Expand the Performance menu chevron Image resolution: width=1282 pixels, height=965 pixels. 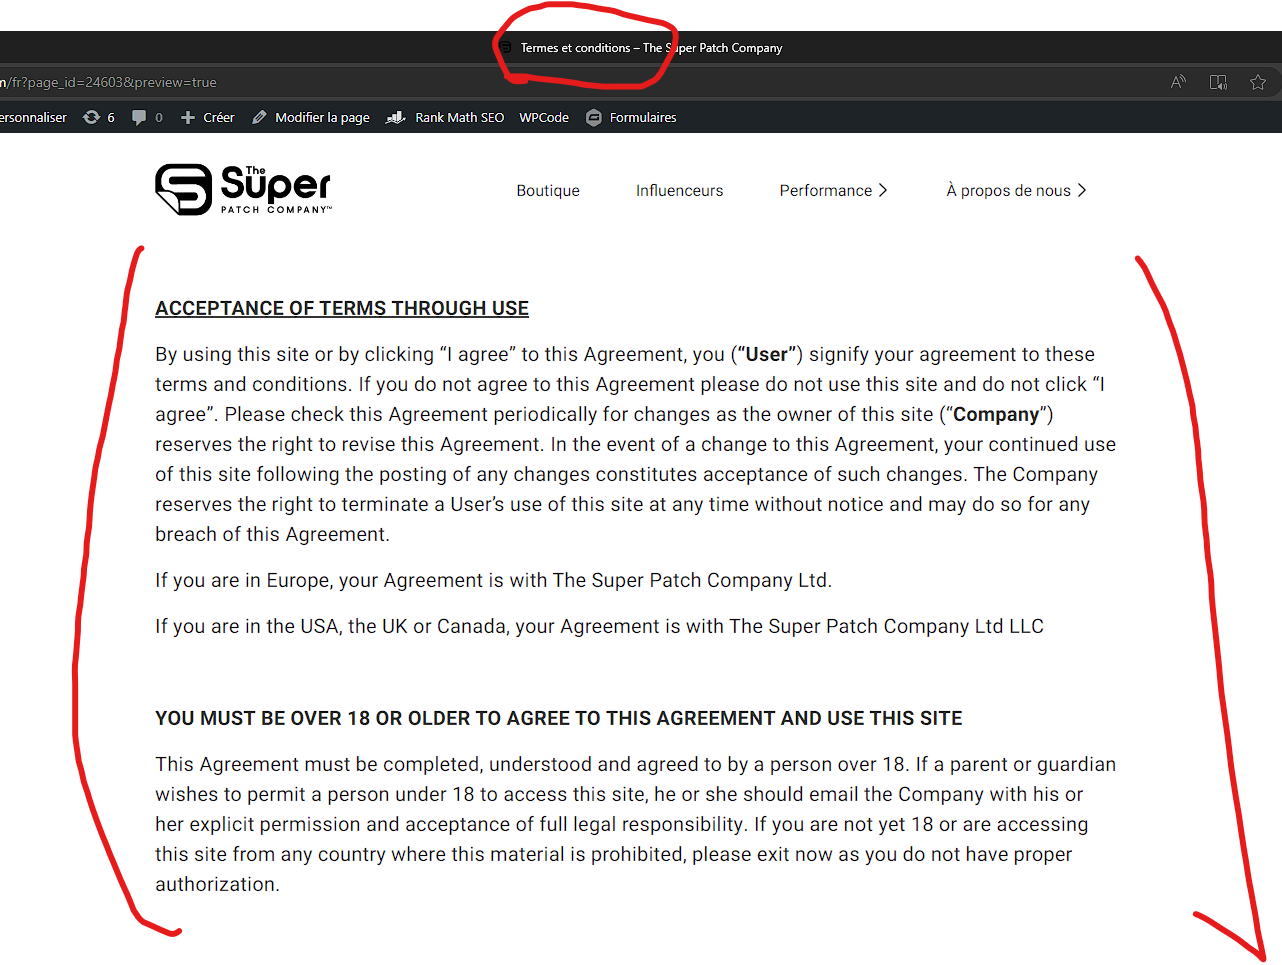coord(882,190)
